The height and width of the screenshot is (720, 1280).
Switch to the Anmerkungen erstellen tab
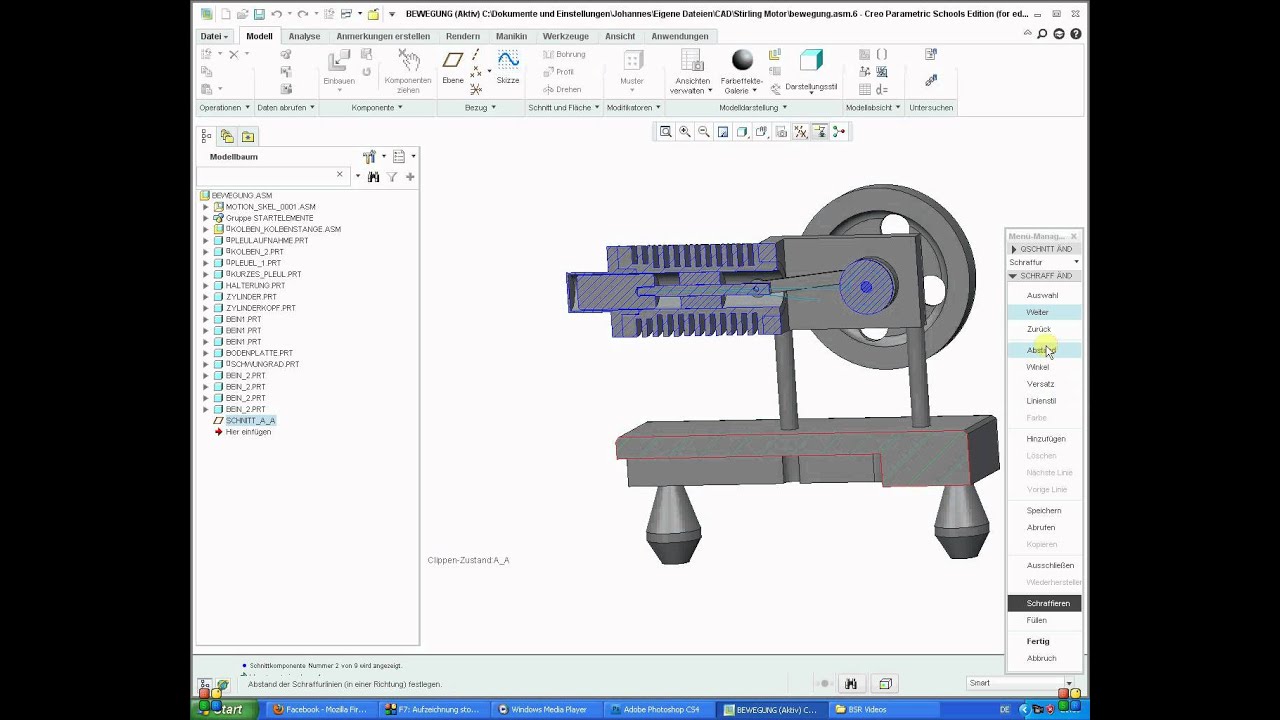pos(383,36)
